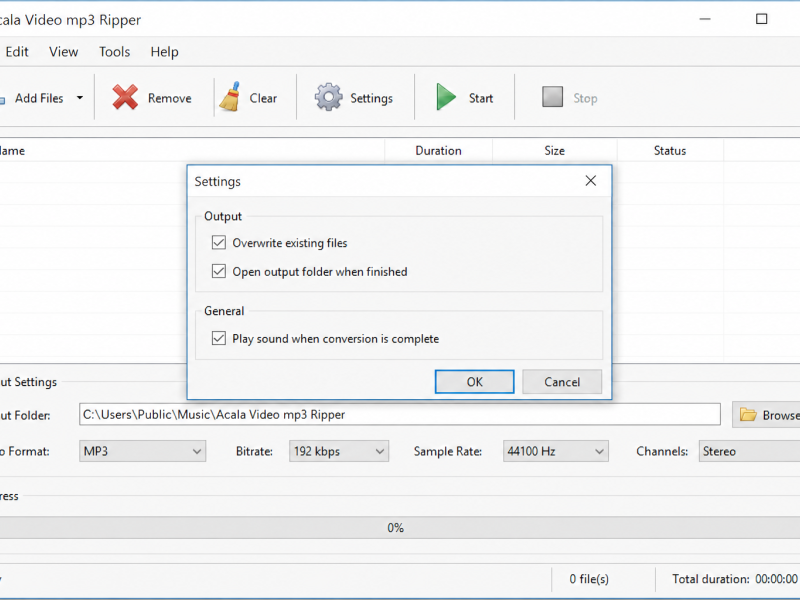Click the red X Remove icon

125,97
